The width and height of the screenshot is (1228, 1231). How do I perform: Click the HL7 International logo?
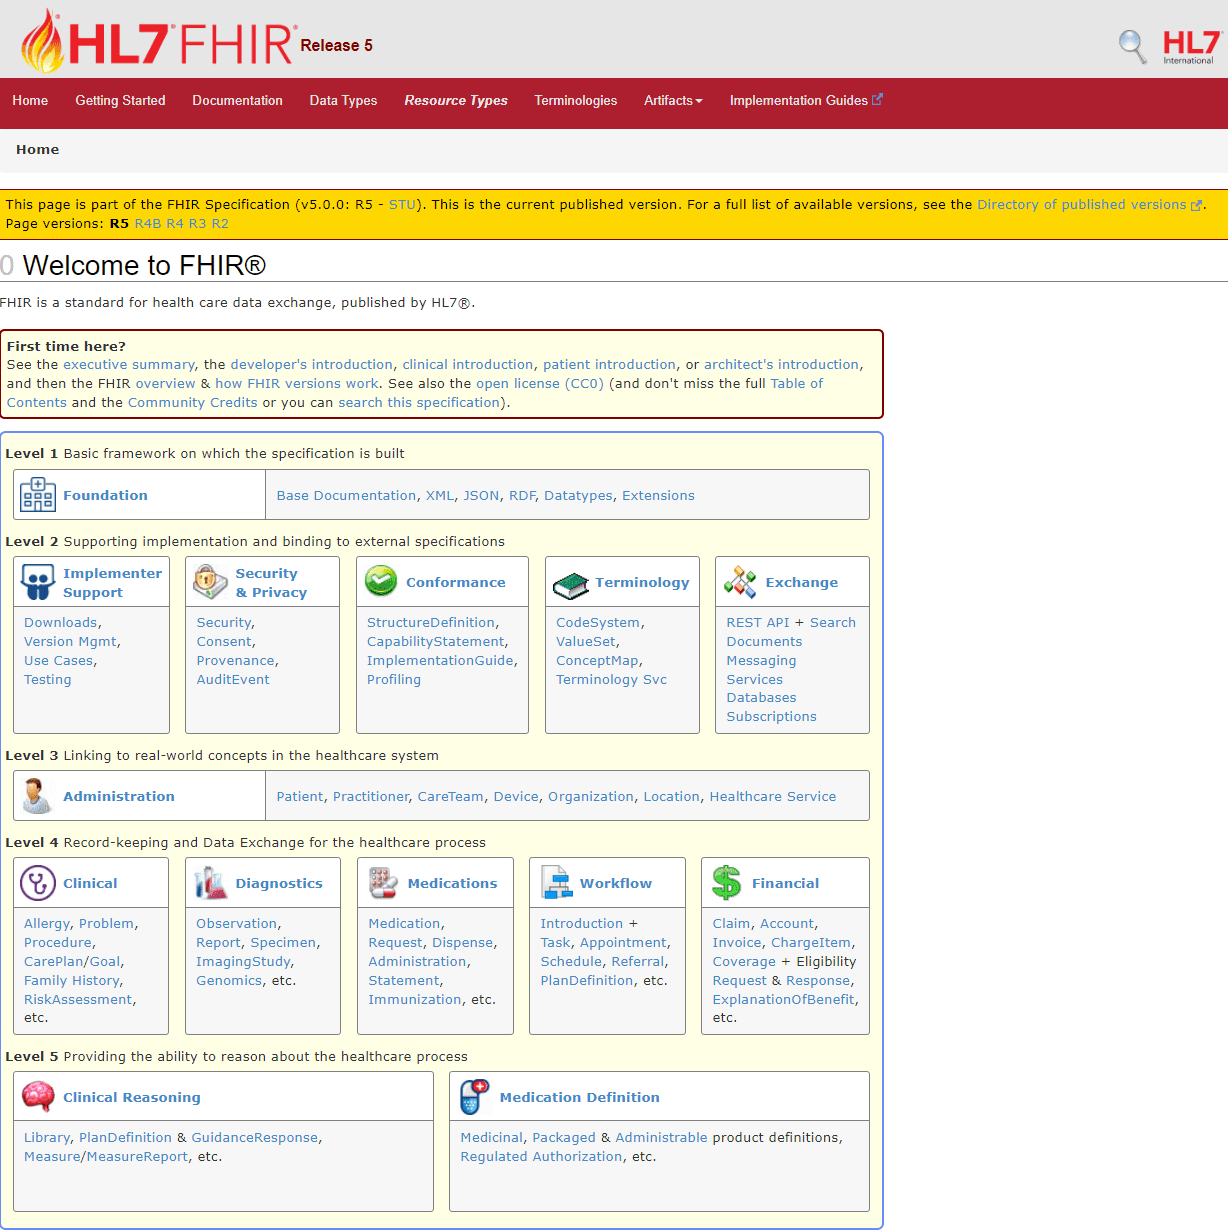pos(1190,46)
